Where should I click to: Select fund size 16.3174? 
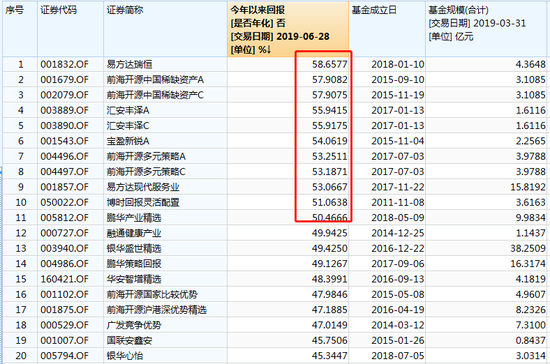pos(528,264)
